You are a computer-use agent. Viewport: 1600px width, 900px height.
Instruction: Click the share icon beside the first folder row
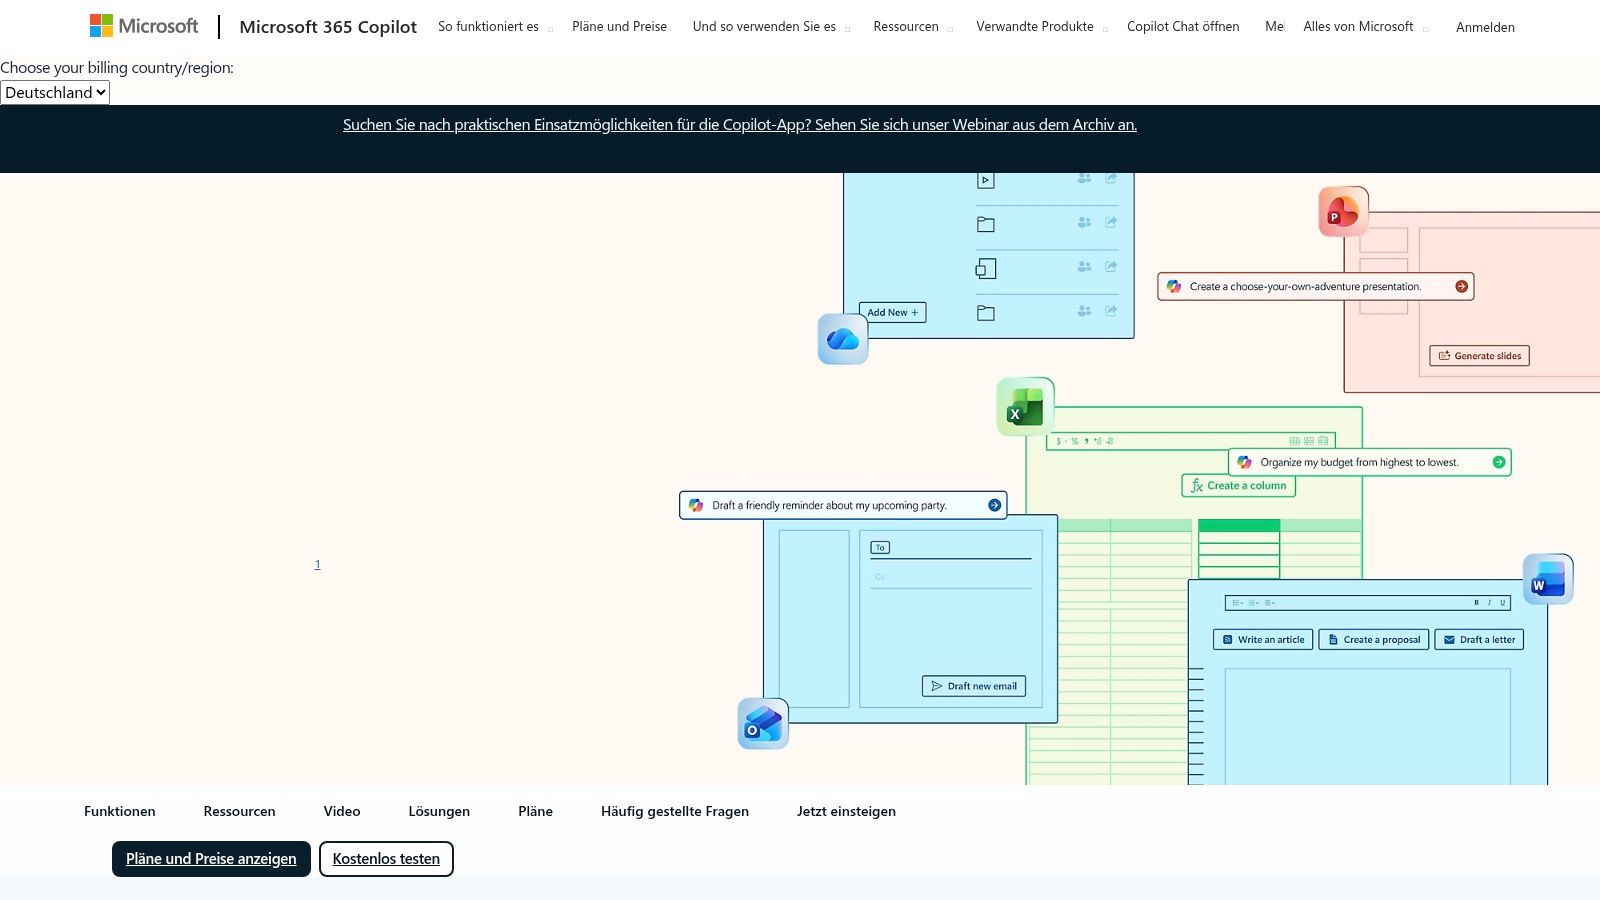coord(1110,223)
